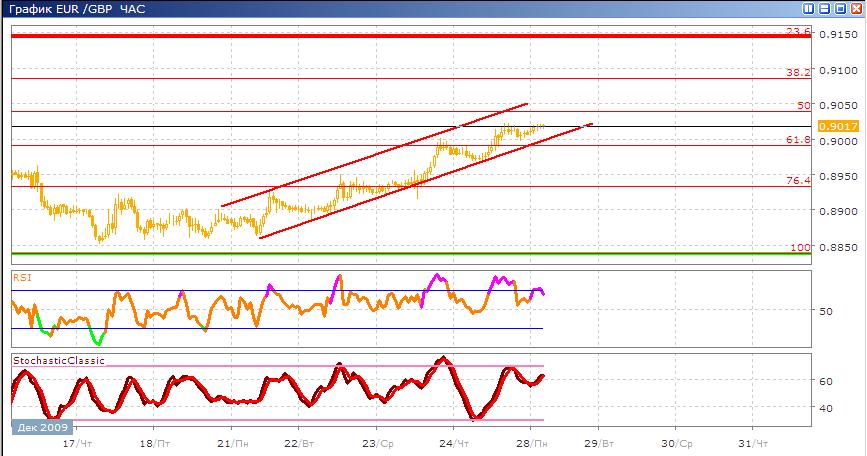Screen dimensions: 867x456
Task: Click the pause button in title bar
Action: 807,8
